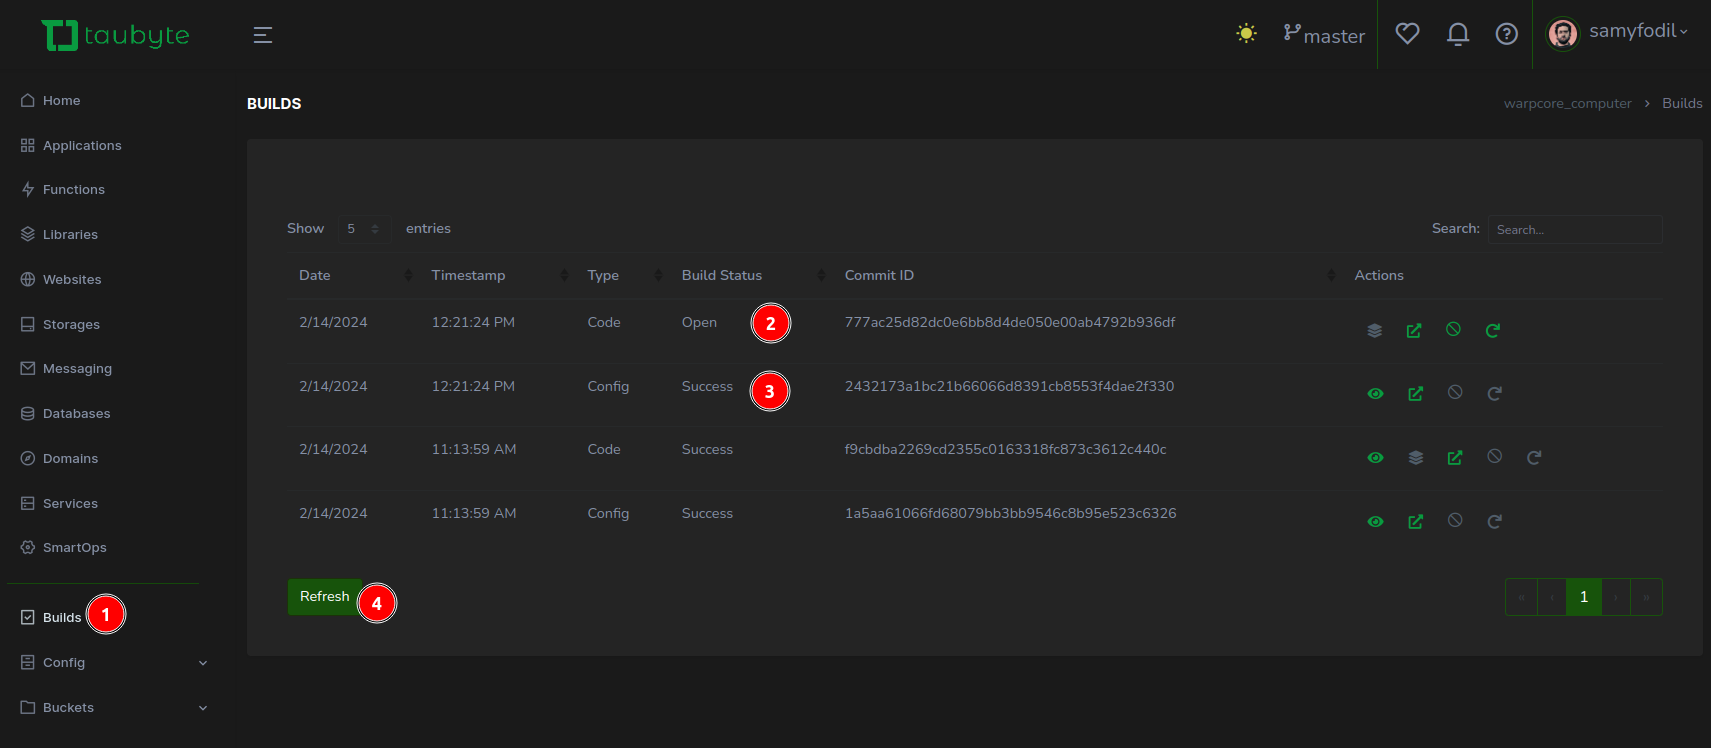Click the heart icon in top bar
Viewport: 1711px width, 748px height.
pos(1407,34)
